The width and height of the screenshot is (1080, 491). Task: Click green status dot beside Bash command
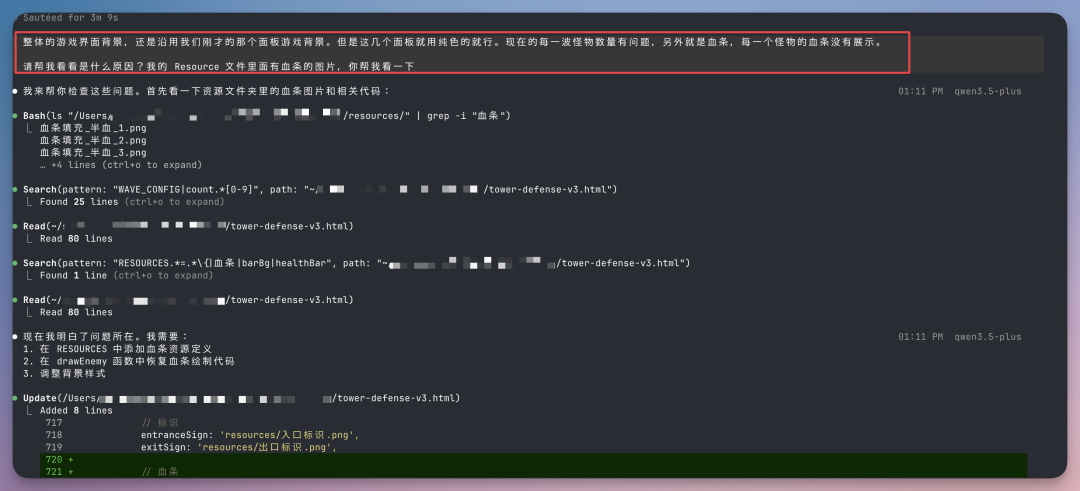pos(14,116)
